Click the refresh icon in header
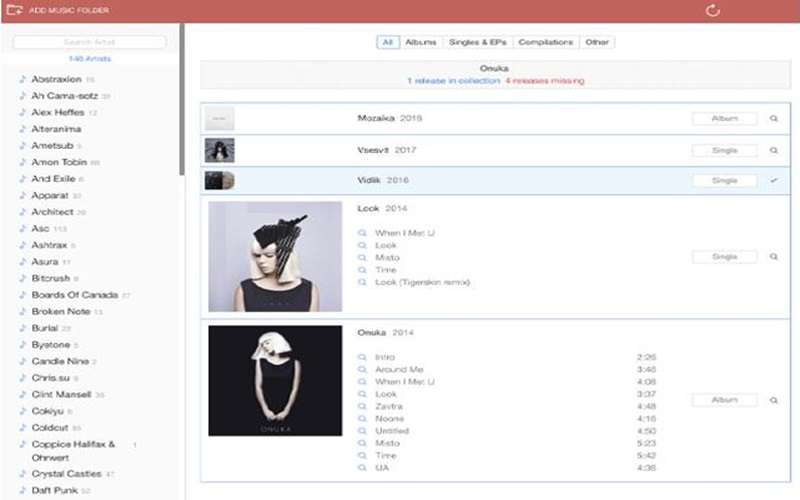 tap(712, 10)
